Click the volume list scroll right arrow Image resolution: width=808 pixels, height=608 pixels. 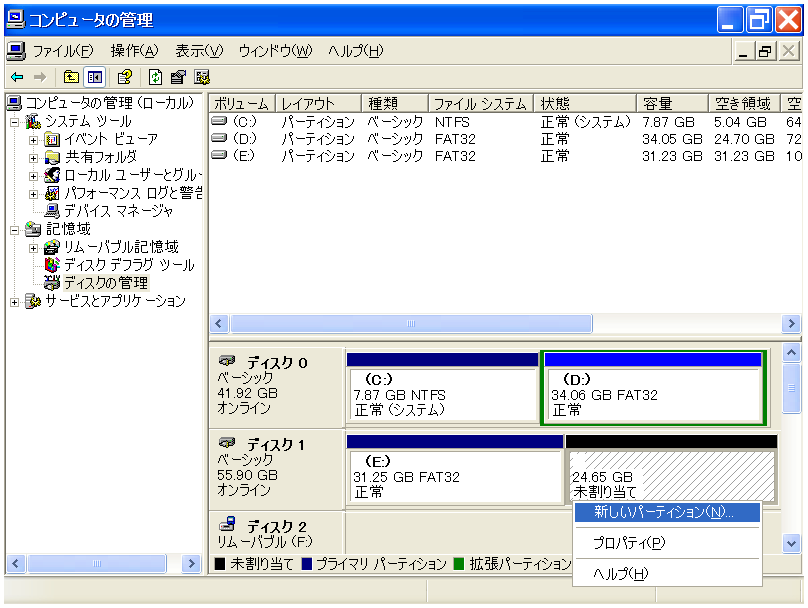pos(791,324)
